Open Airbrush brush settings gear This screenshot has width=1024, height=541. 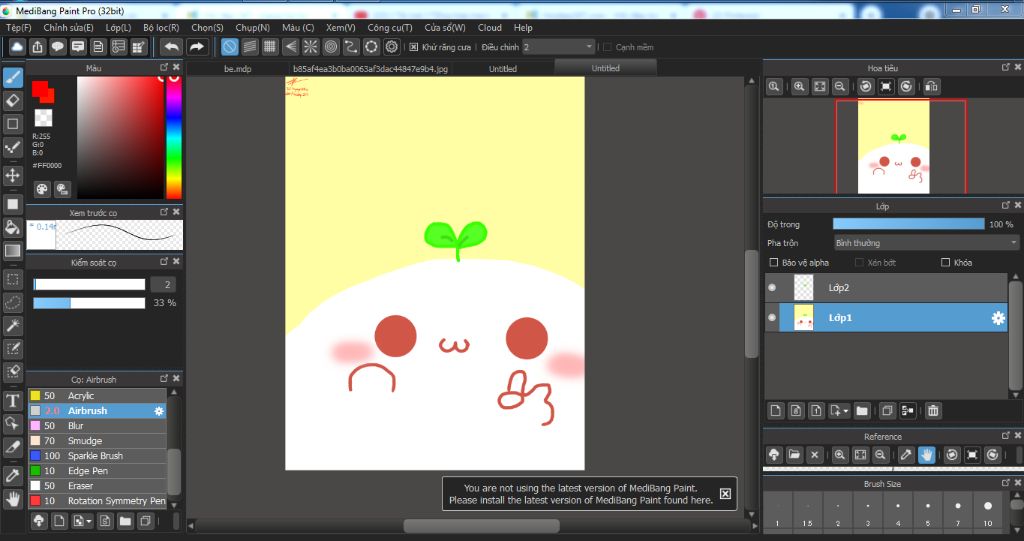(x=159, y=411)
